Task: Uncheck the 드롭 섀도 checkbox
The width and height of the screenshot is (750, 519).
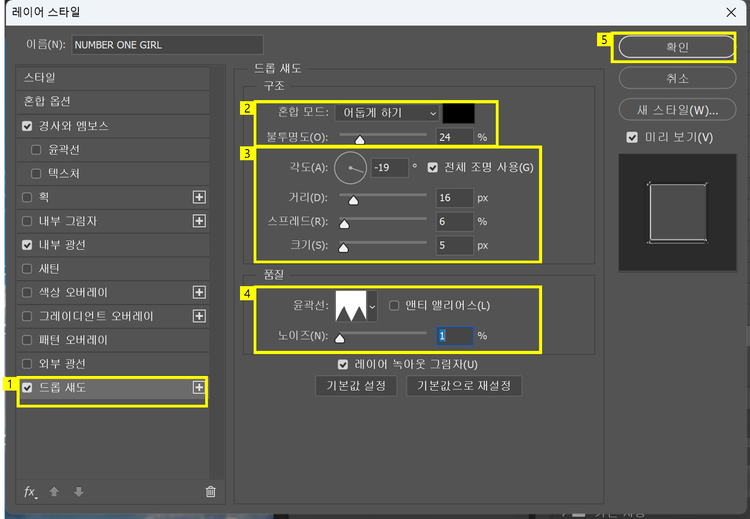Action: (27, 387)
